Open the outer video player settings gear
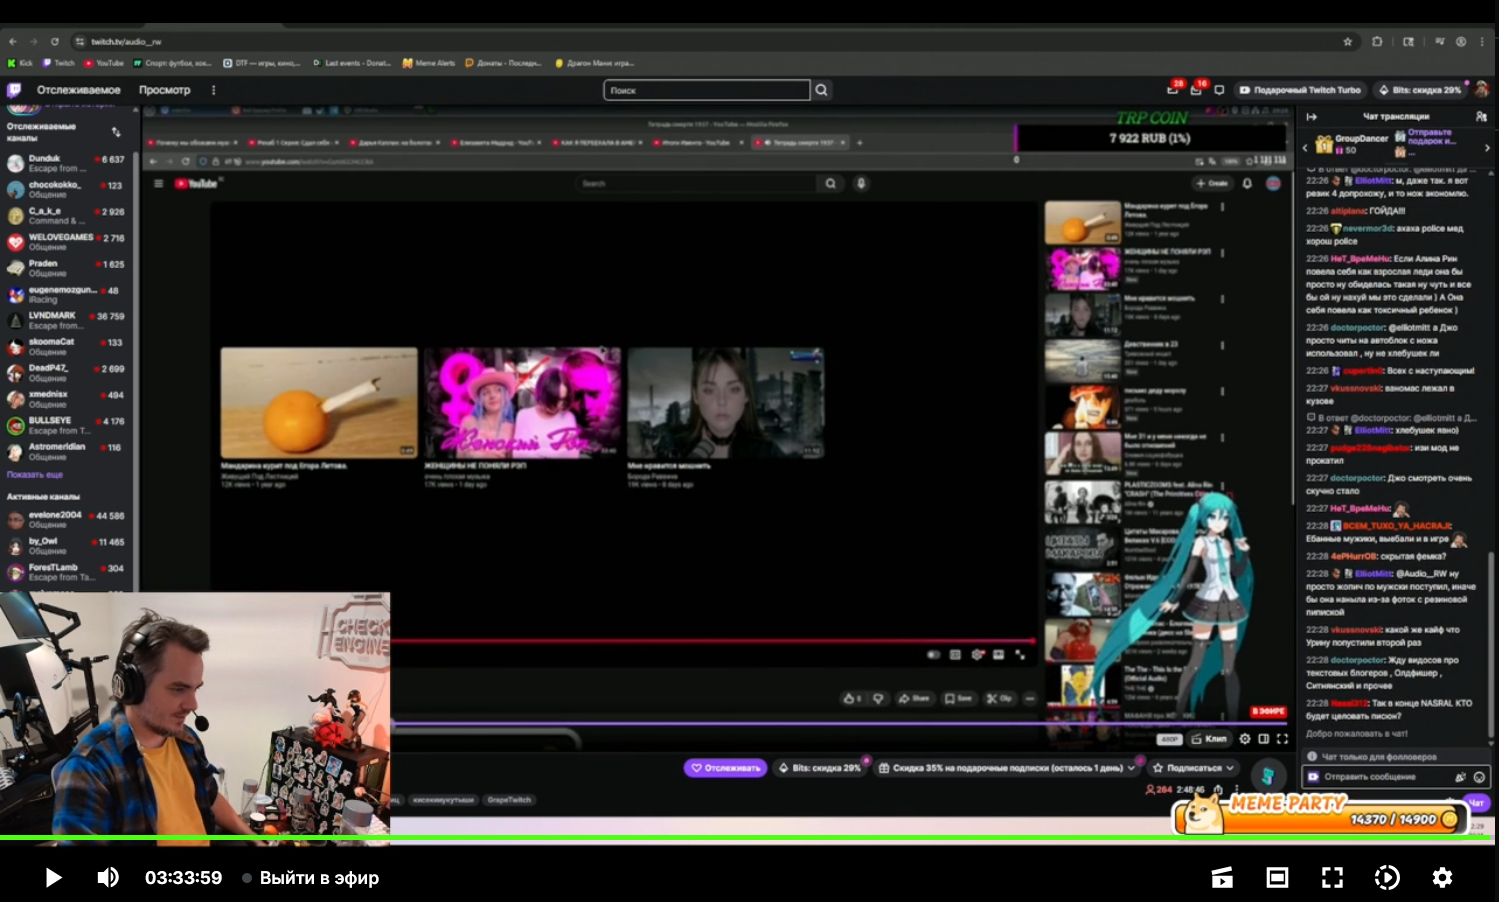The height and width of the screenshot is (902, 1499). [1442, 878]
